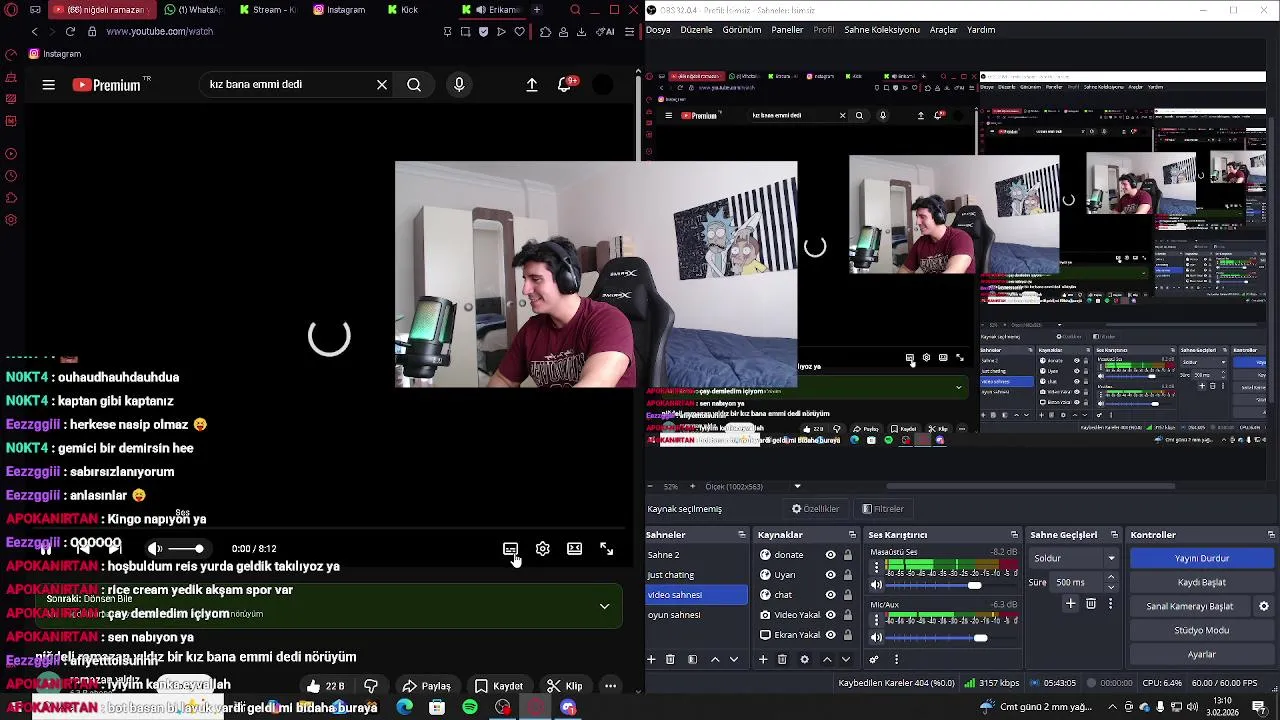The height and width of the screenshot is (720, 1280).
Task: Open the OBS preview scale dropdown
Action: click(x=798, y=487)
